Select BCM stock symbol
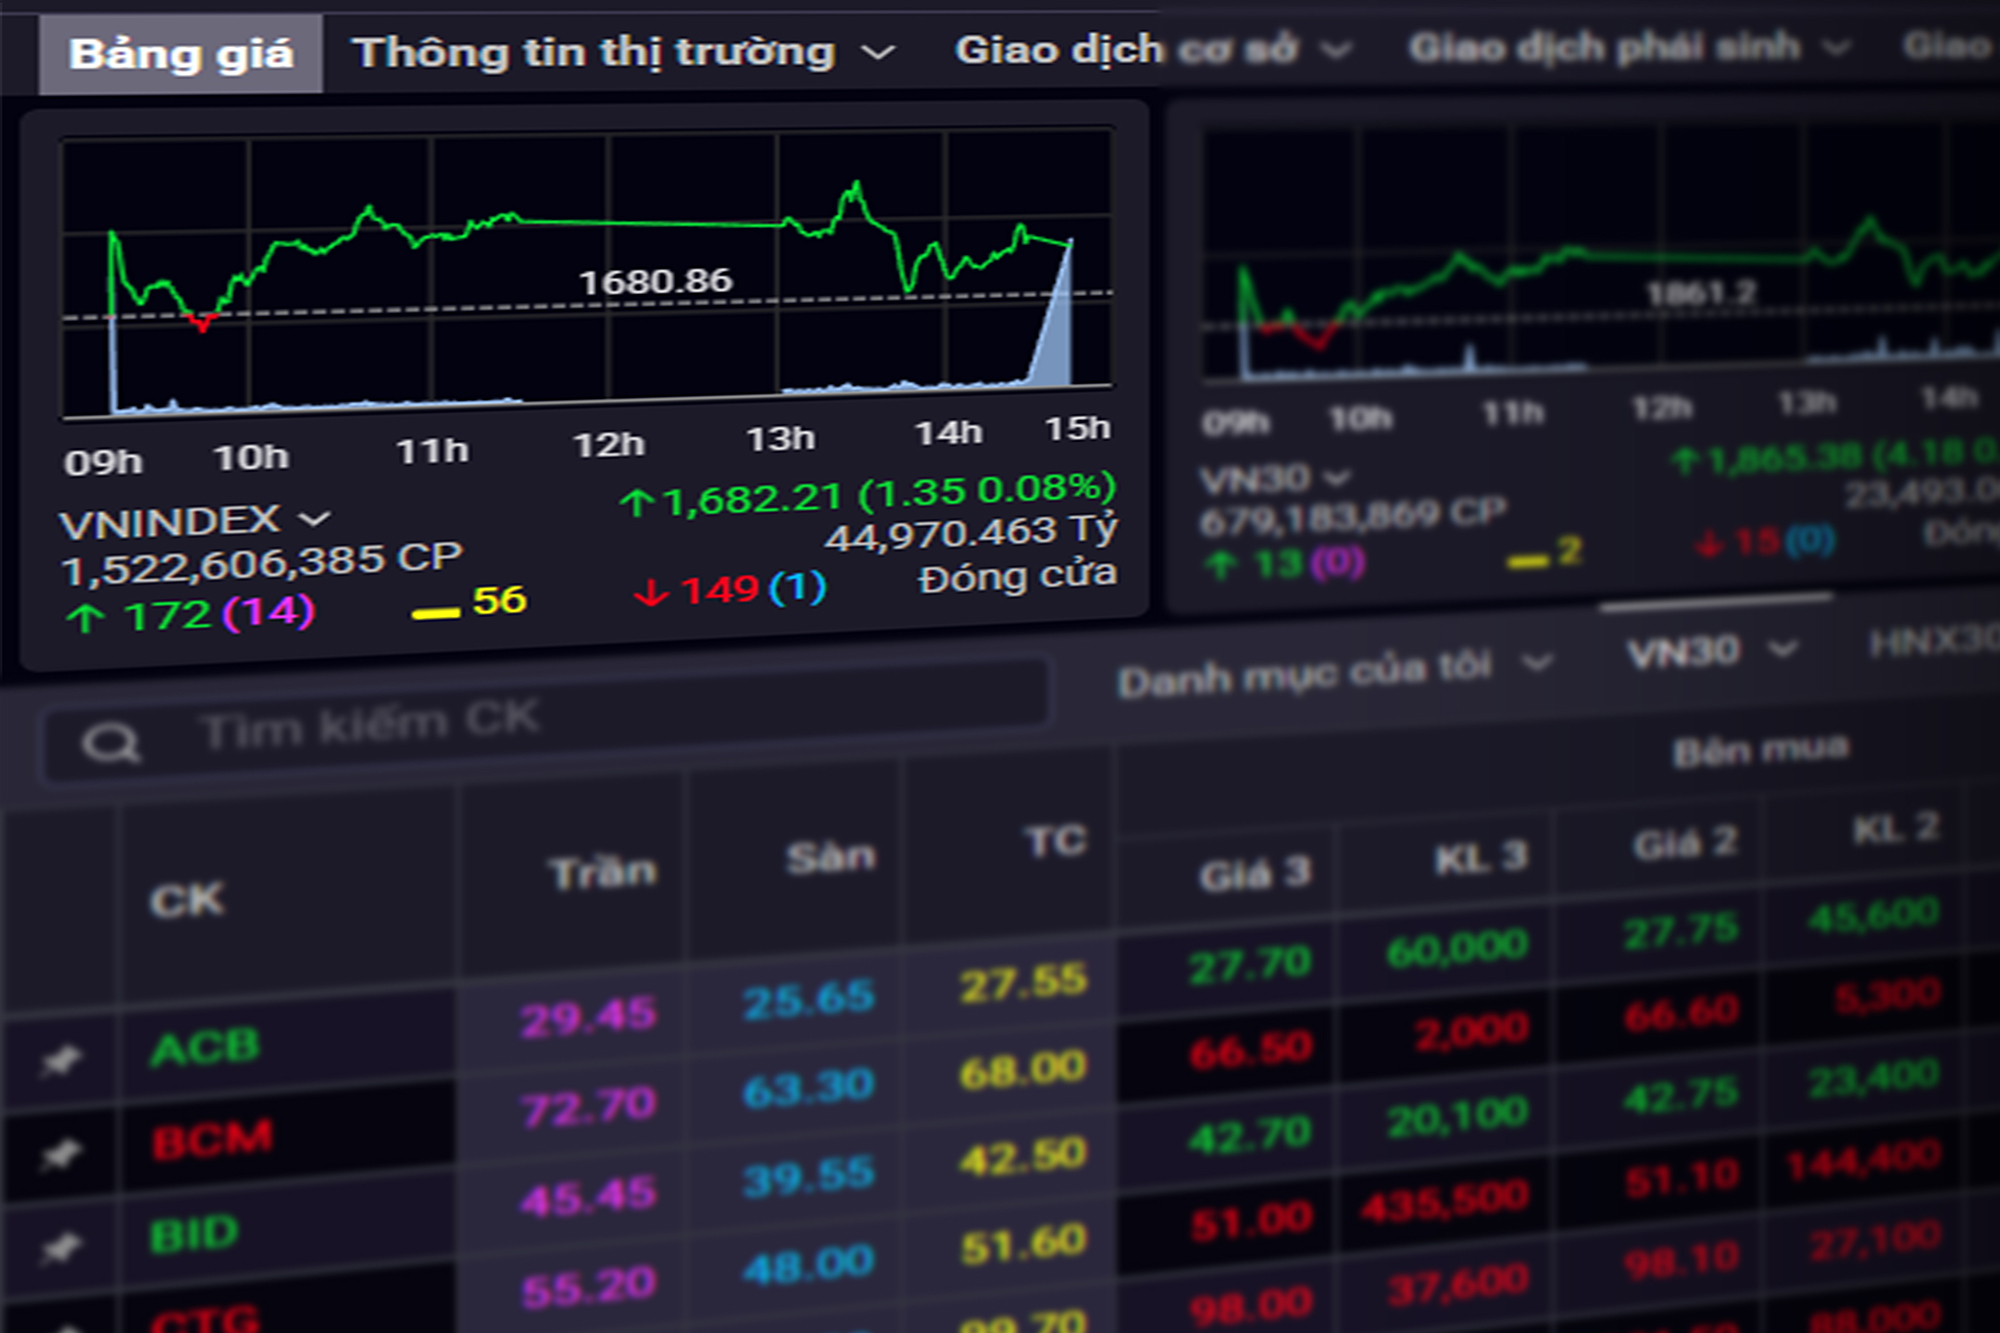 [x=212, y=1139]
